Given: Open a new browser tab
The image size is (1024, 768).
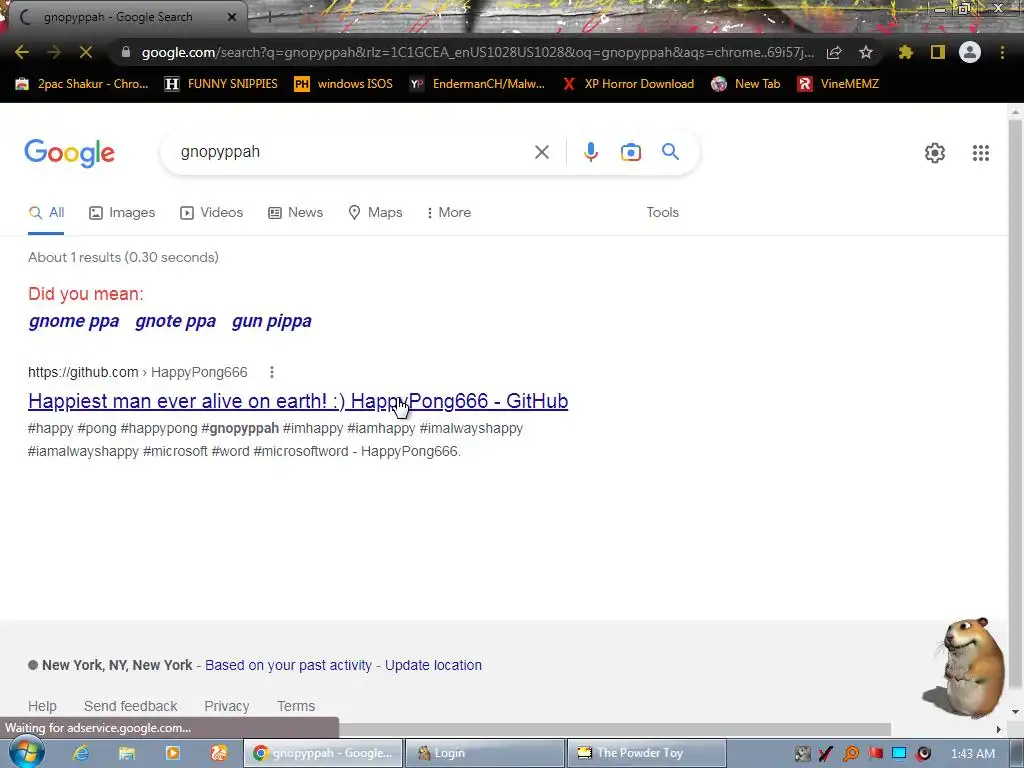Looking at the screenshot, I should [268, 18].
